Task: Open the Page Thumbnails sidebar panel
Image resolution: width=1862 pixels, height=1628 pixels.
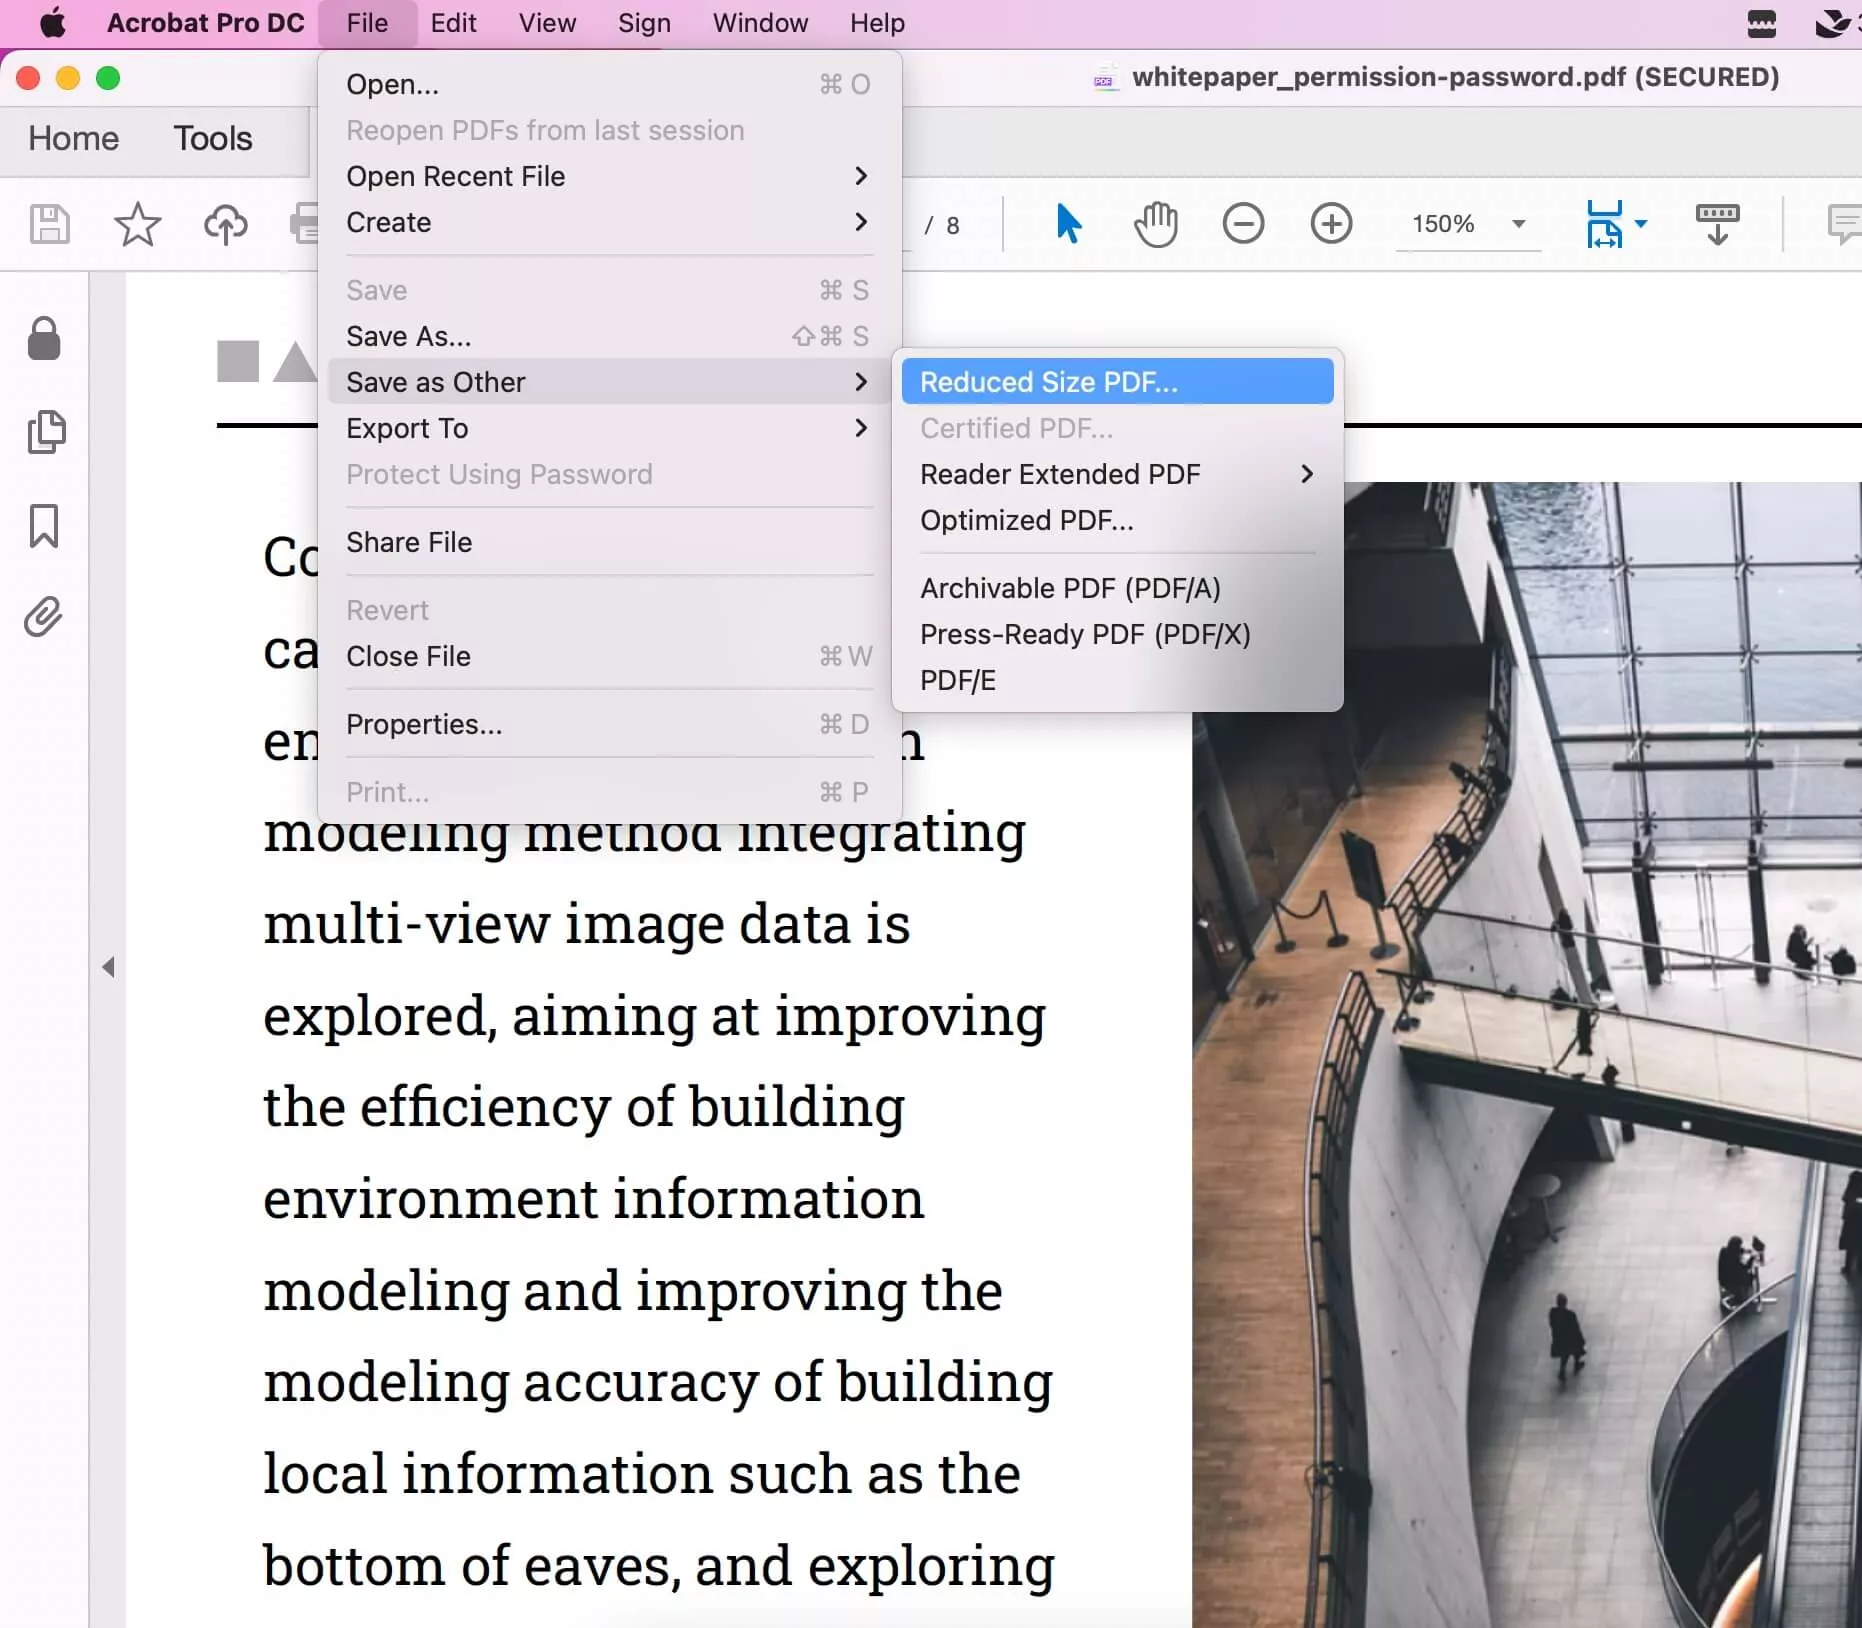Action: click(x=45, y=430)
